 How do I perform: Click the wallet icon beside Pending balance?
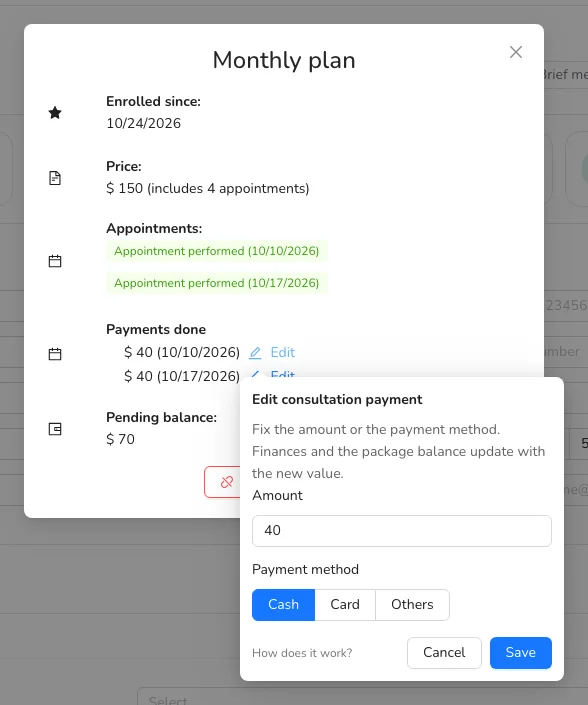pos(55,429)
